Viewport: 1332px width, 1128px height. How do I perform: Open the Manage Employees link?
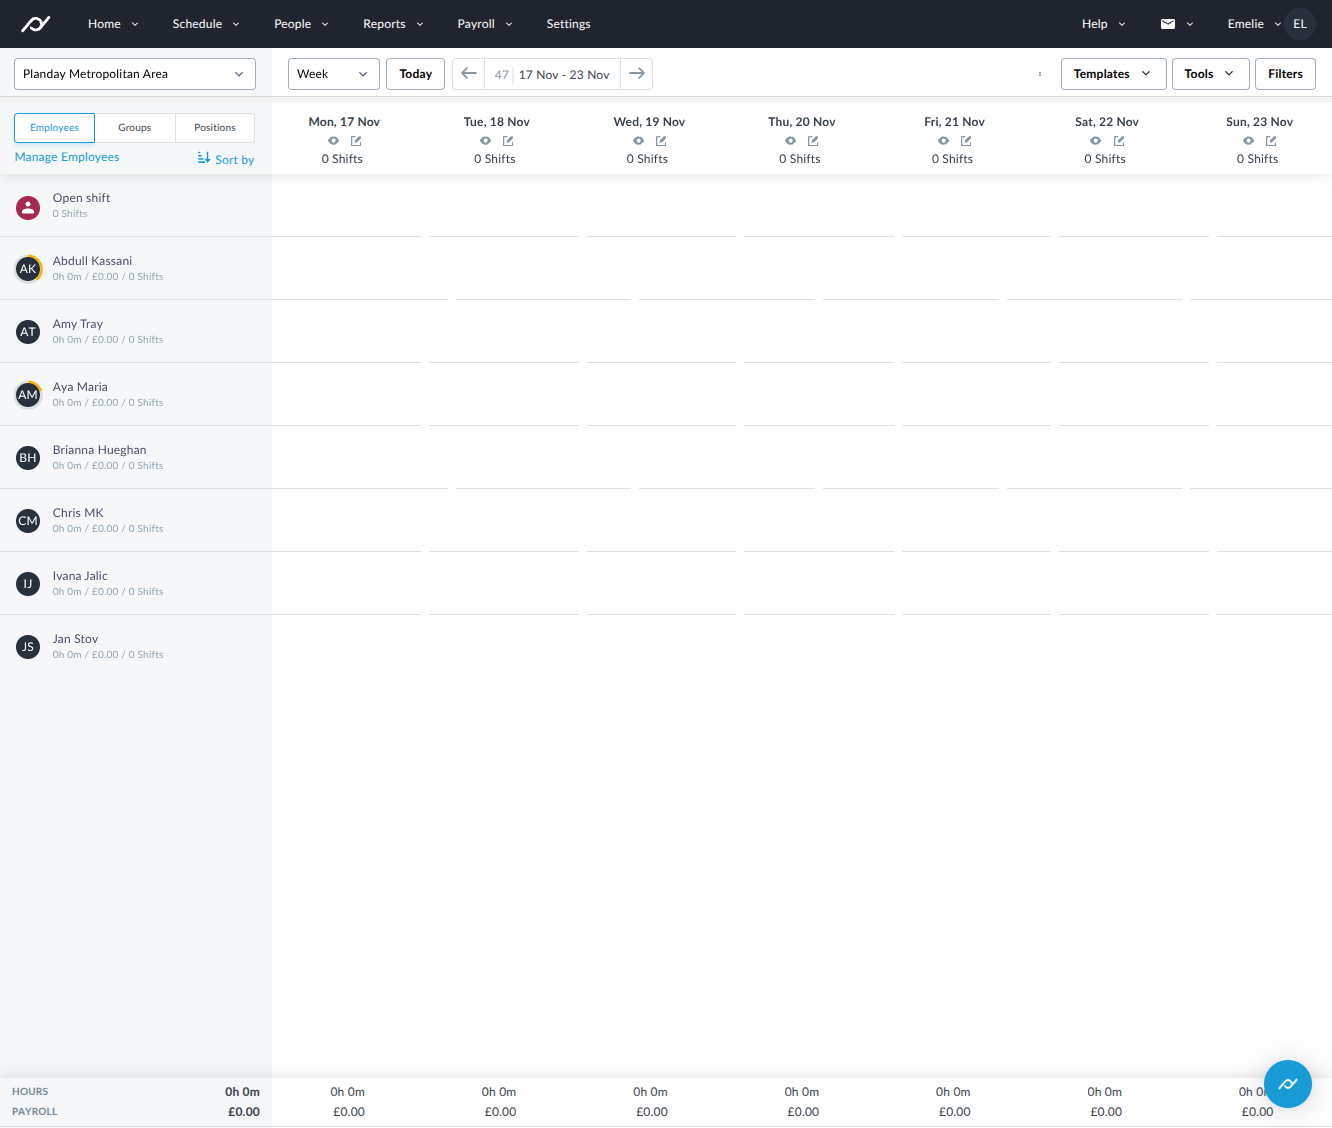(x=66, y=156)
